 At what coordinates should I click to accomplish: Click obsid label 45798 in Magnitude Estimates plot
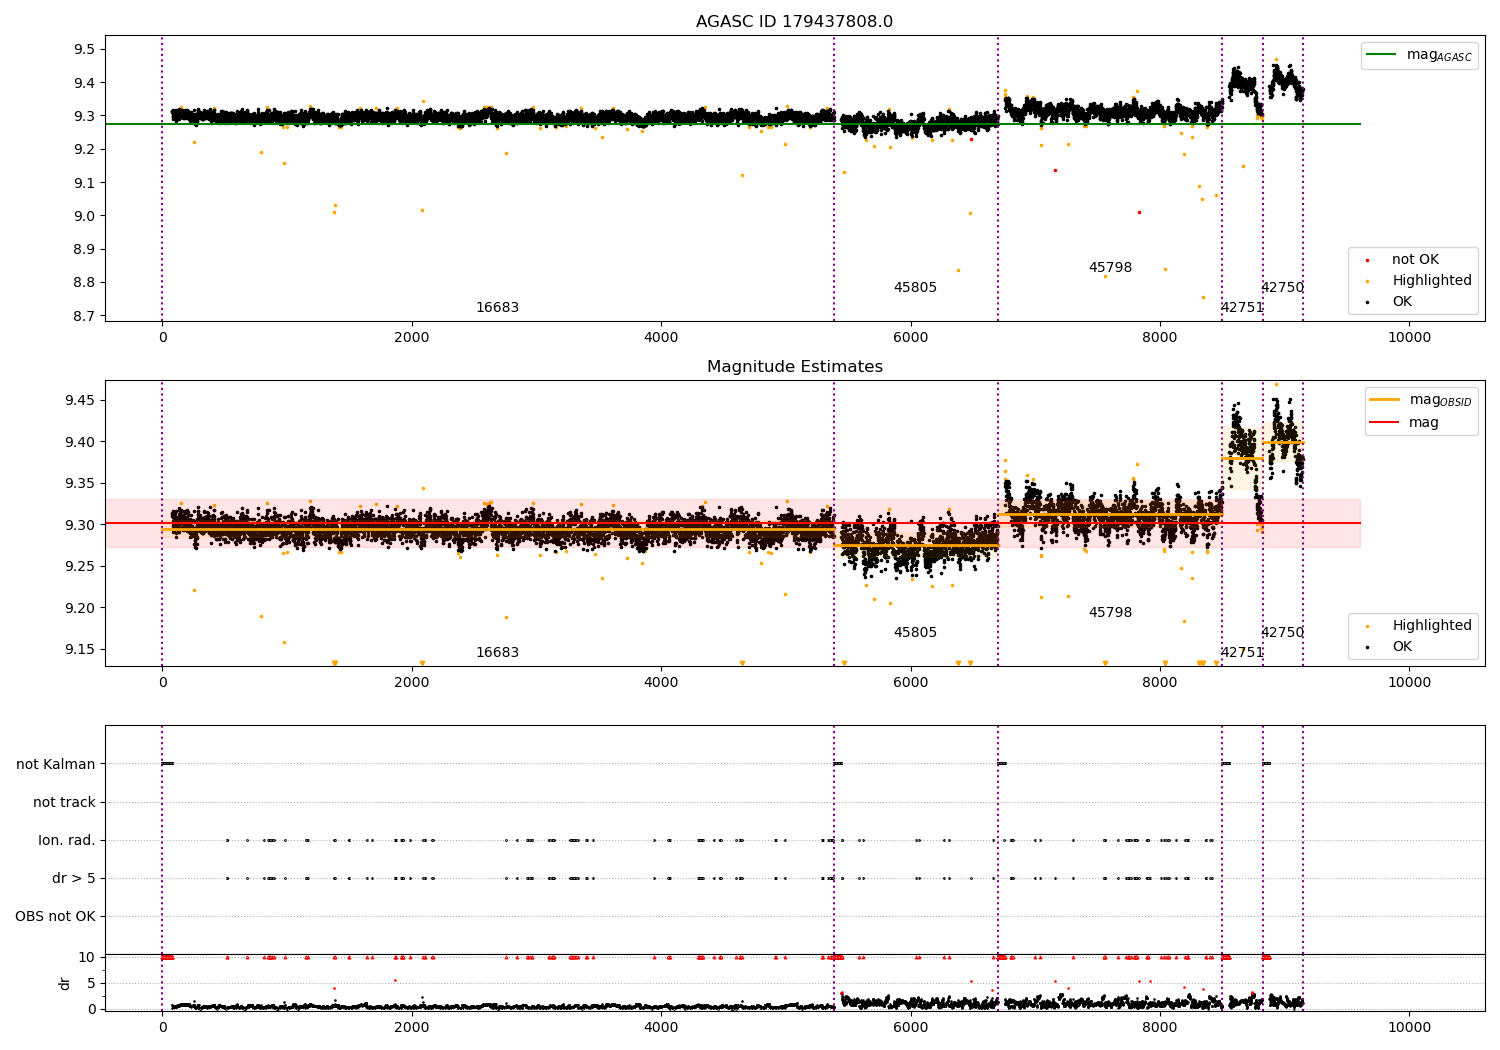(1110, 612)
